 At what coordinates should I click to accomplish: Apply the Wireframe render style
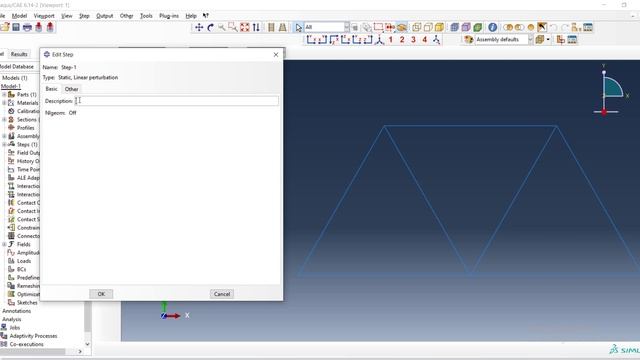point(416,27)
